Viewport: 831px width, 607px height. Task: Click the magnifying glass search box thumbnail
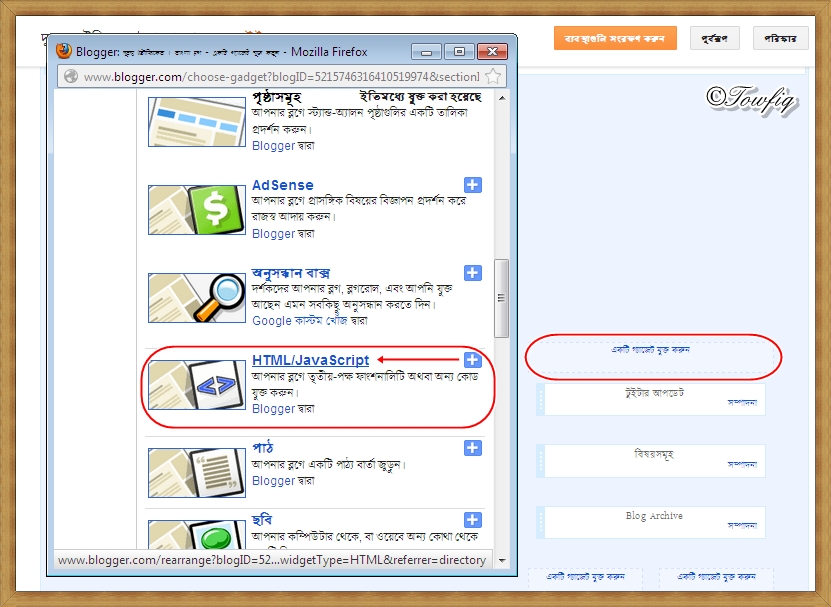tap(197, 297)
